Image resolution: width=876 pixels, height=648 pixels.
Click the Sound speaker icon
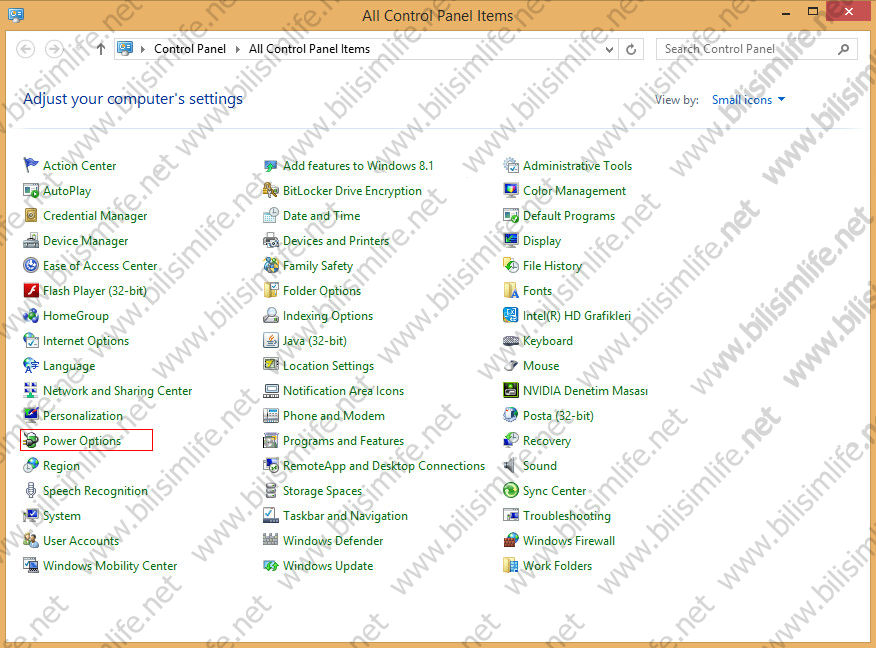coord(511,466)
